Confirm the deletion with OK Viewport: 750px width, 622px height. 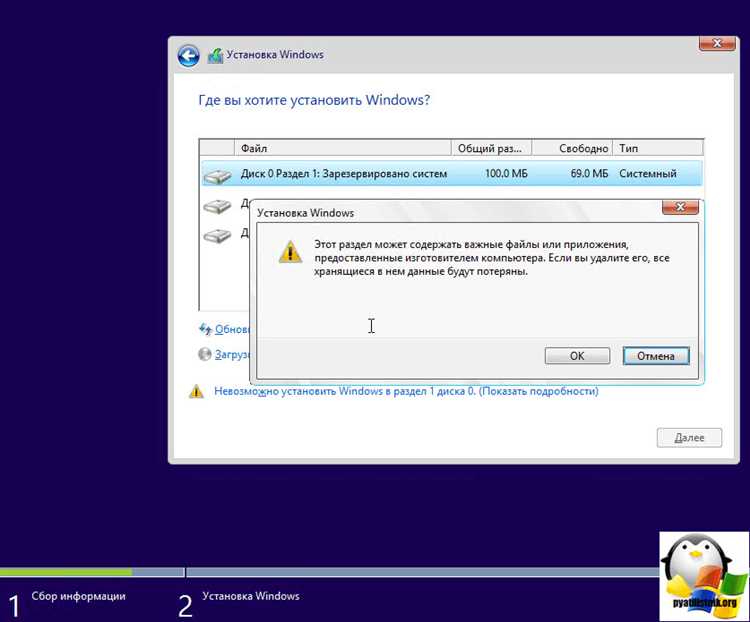[x=577, y=356]
